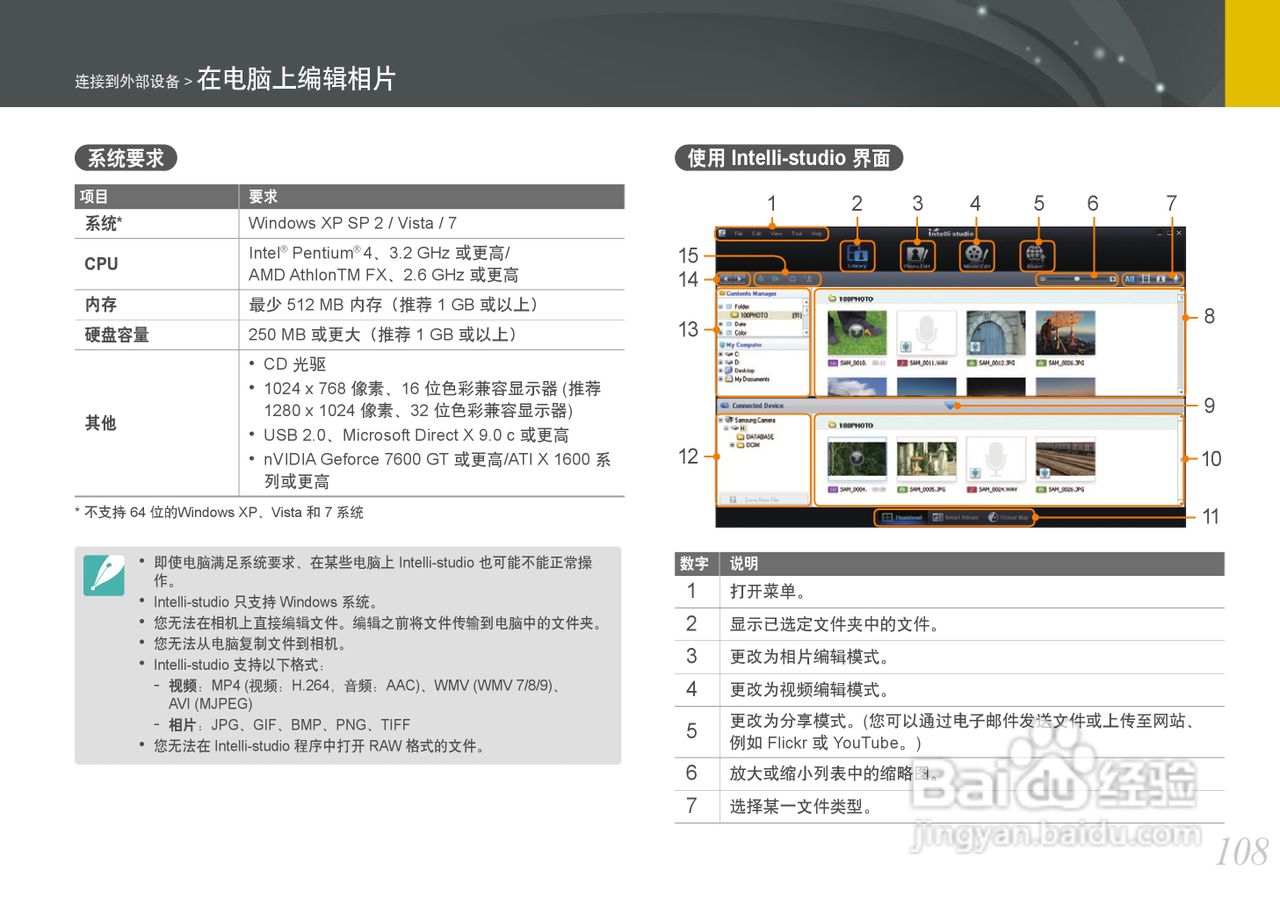Filter list to video files (film icon)

pyautogui.click(x=1146, y=279)
